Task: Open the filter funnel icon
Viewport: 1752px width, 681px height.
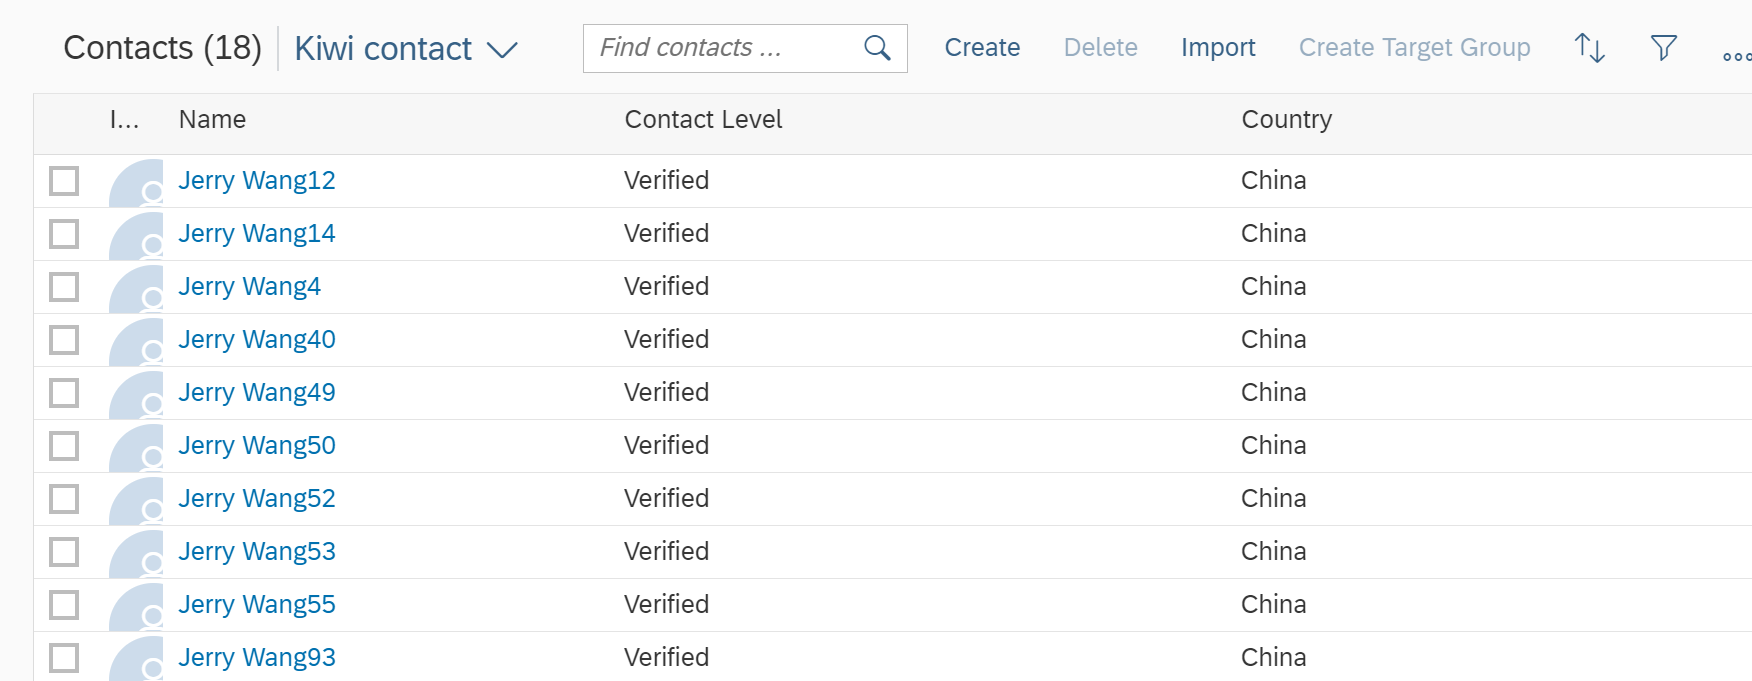Action: [1664, 48]
